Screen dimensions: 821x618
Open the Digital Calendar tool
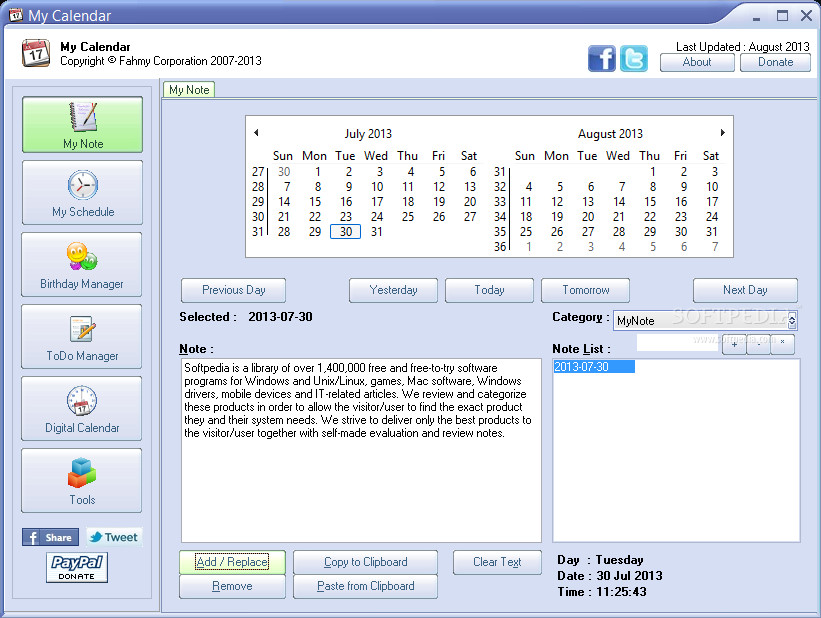(82, 409)
